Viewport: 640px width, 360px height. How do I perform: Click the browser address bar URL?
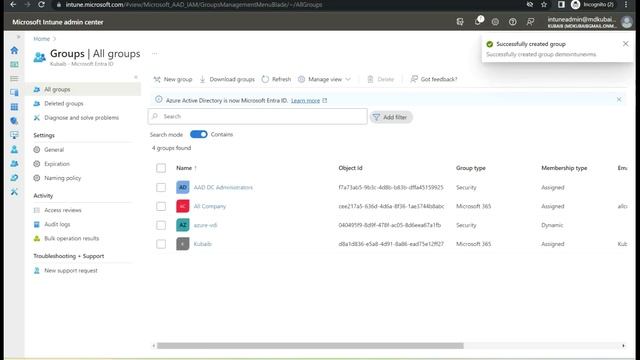click(194, 4)
